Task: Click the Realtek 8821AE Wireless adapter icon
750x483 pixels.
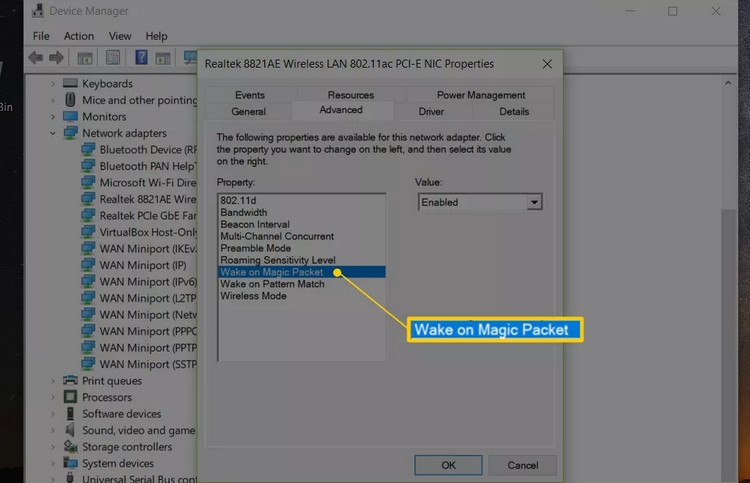Action: (88, 199)
